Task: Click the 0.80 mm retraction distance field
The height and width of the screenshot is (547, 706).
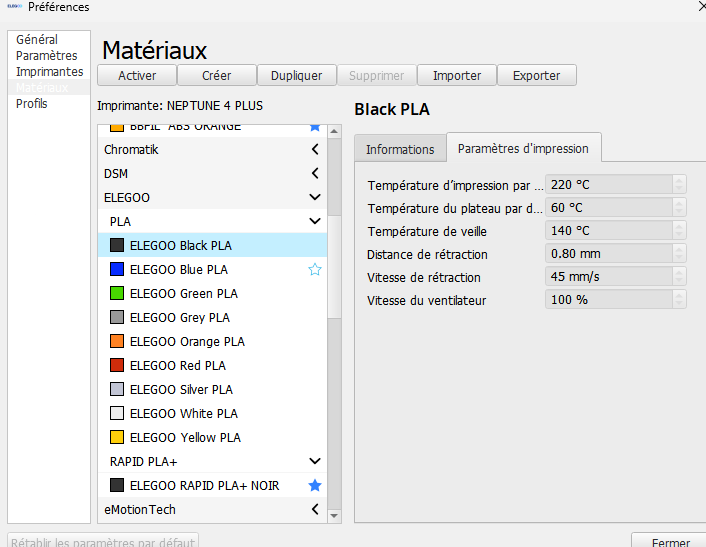Action: coord(609,253)
